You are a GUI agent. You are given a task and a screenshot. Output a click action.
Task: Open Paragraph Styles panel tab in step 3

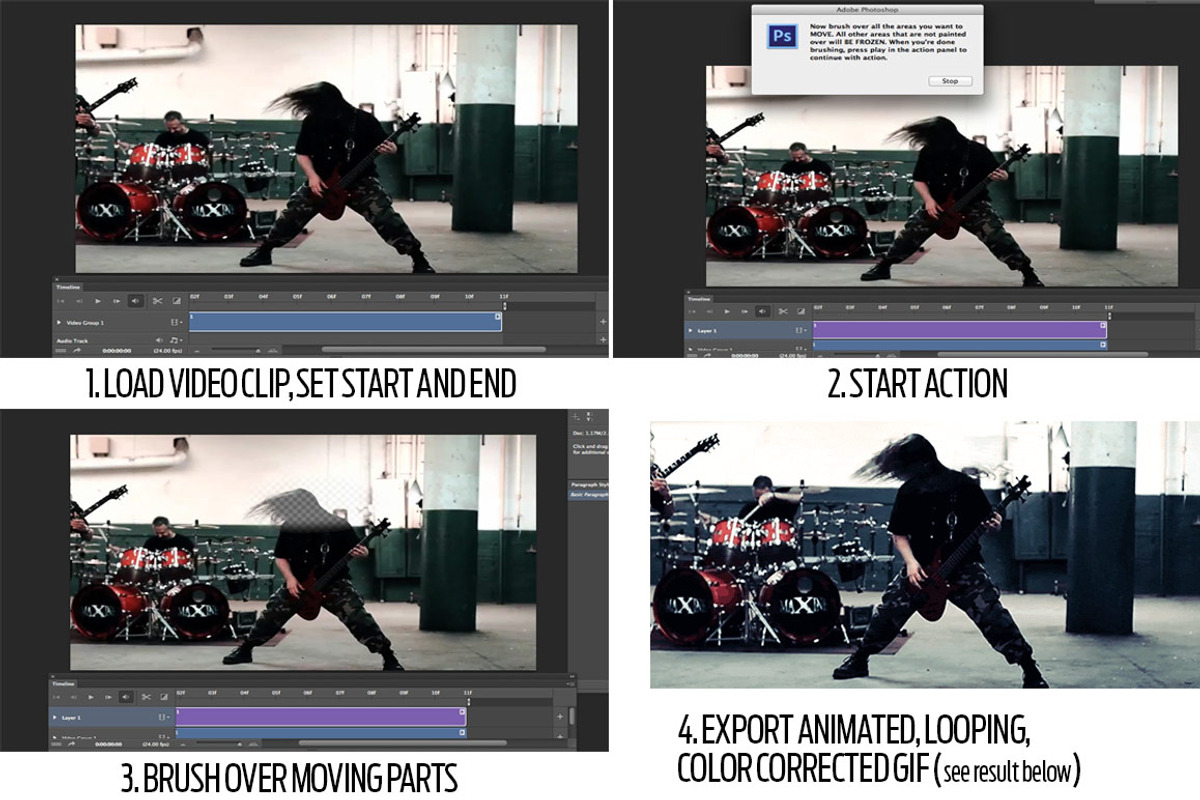pyautogui.click(x=589, y=485)
